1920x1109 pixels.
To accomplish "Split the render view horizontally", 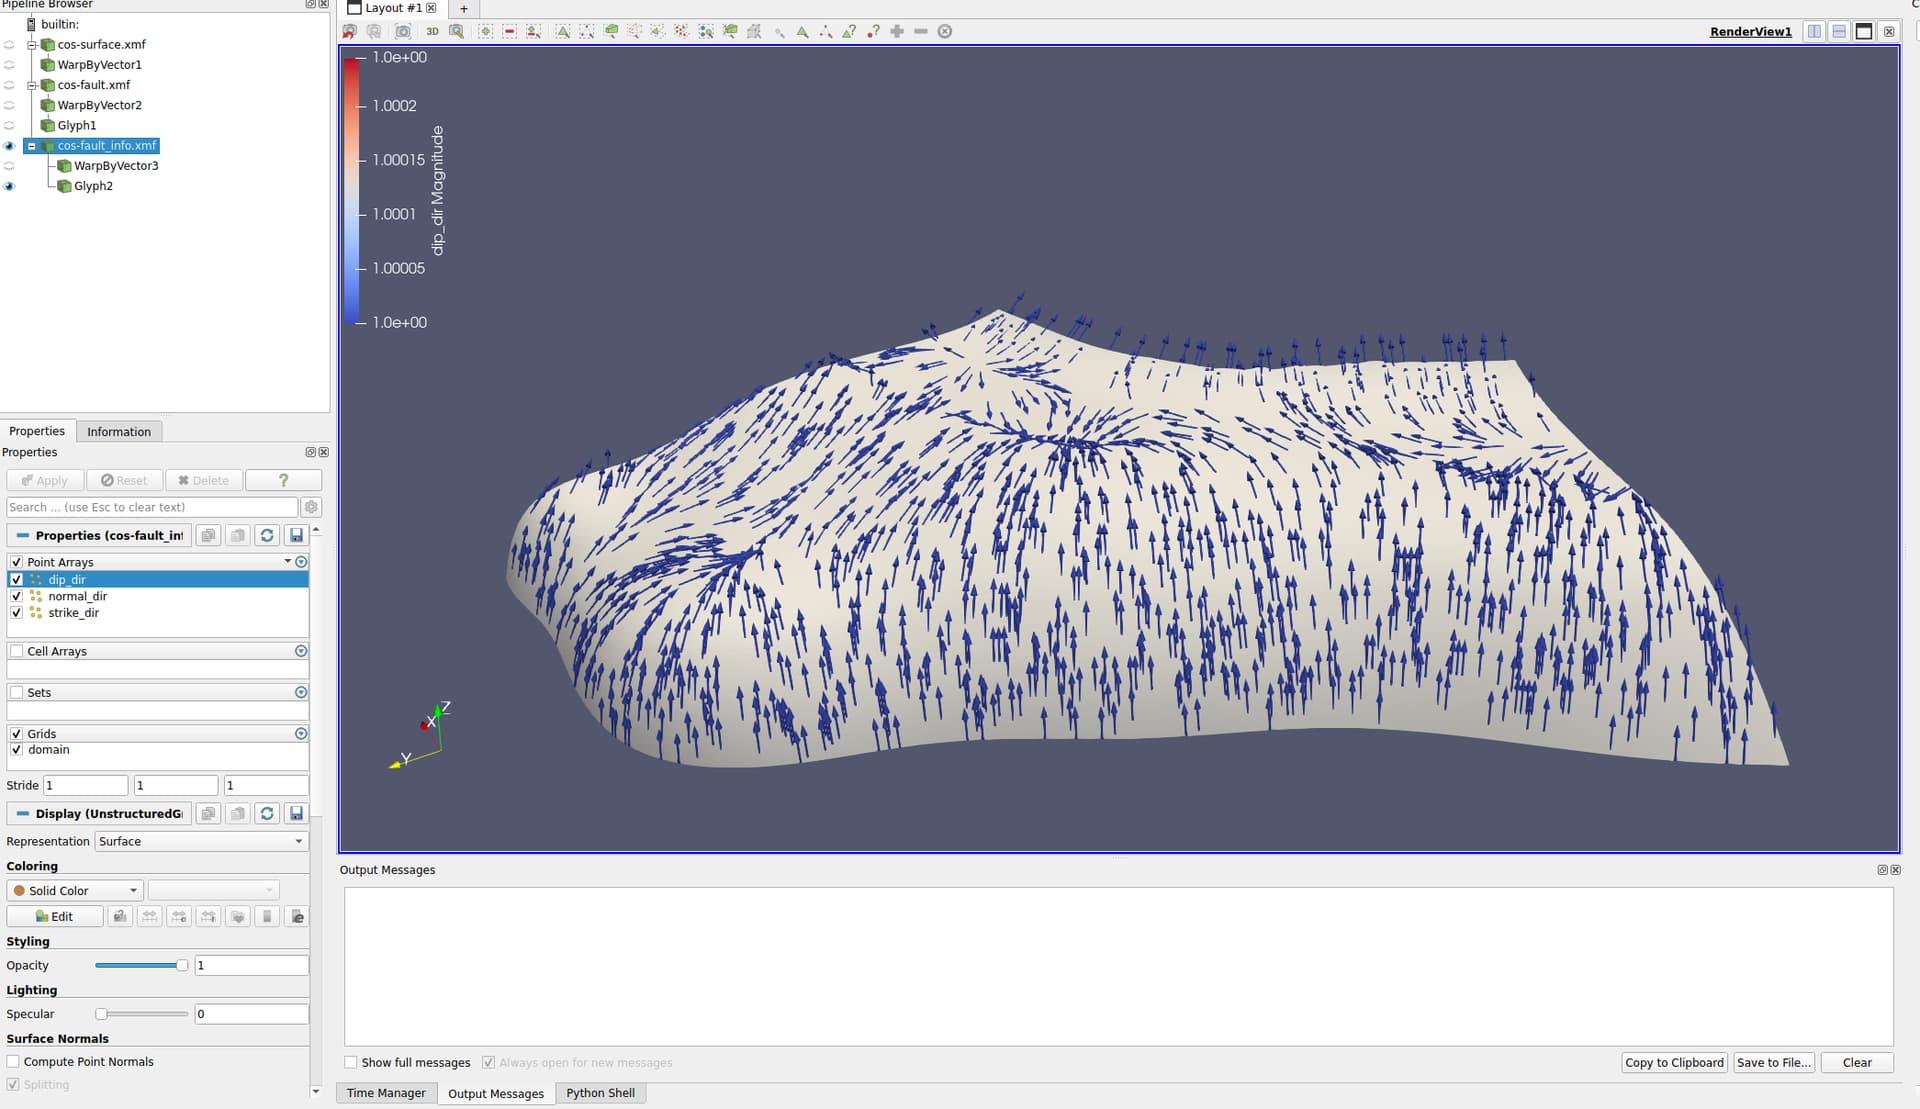I will point(1814,32).
